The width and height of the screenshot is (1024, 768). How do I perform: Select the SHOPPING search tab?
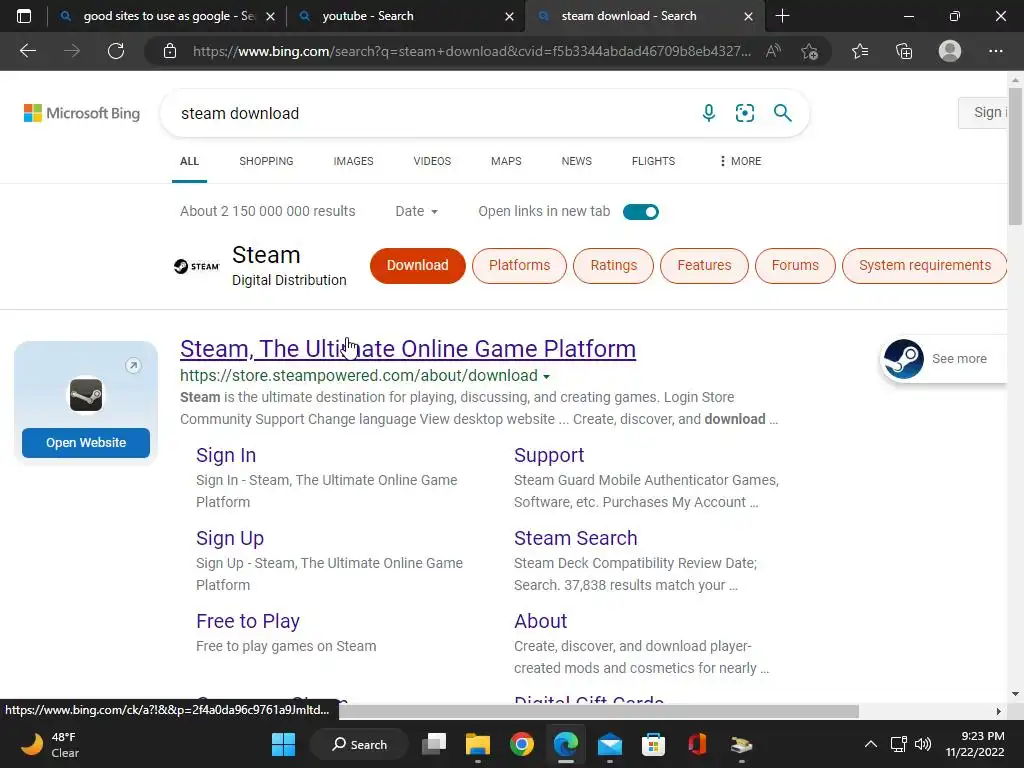tap(266, 161)
